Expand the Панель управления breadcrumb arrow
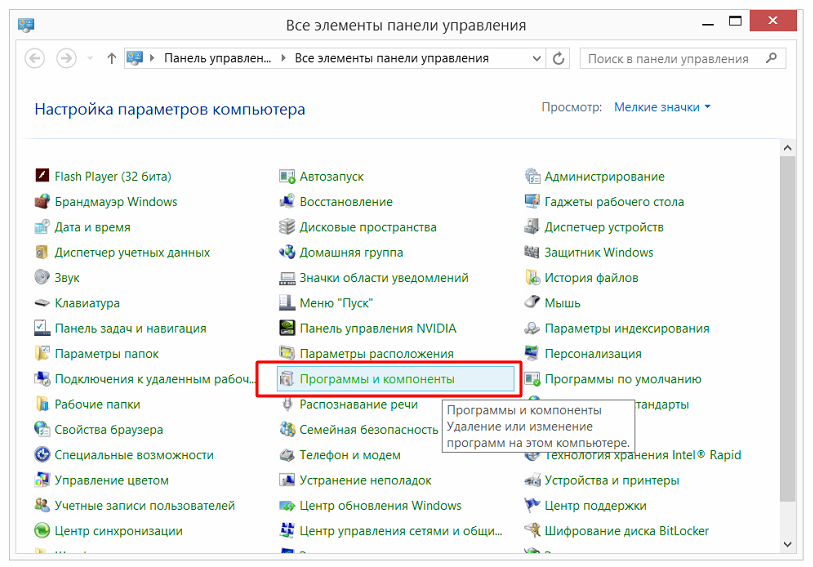The width and height of the screenshot is (813, 567). pos(284,58)
